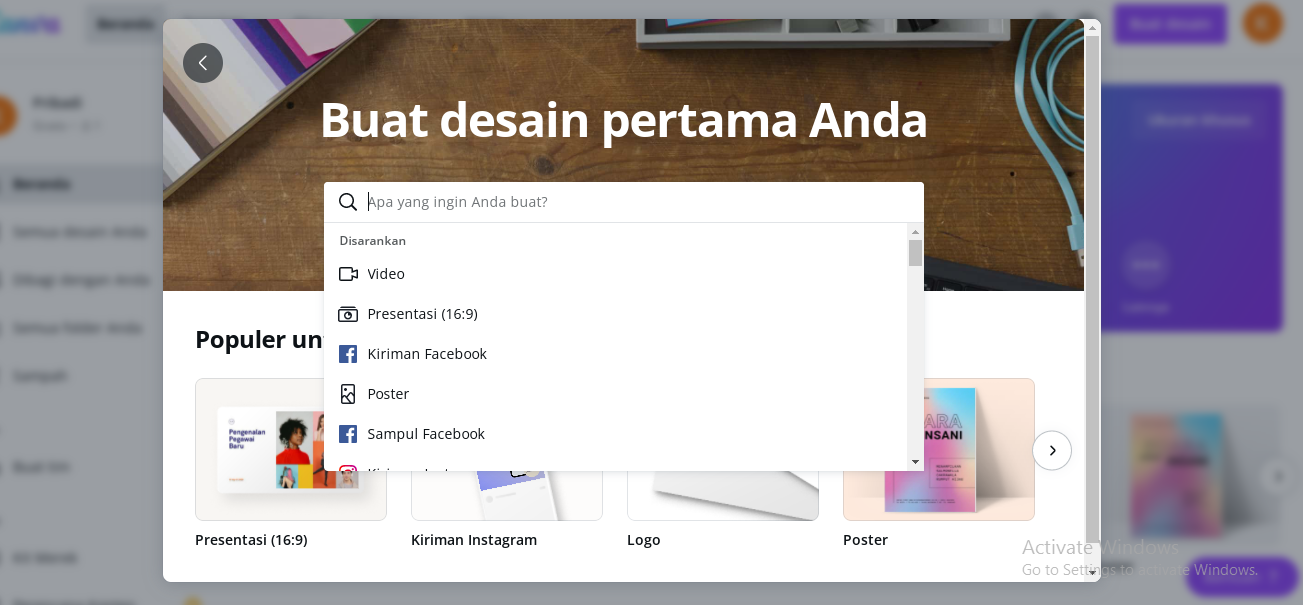The width and height of the screenshot is (1303, 605).
Task: Click the purple help button at bottom right
Action: [1241, 576]
